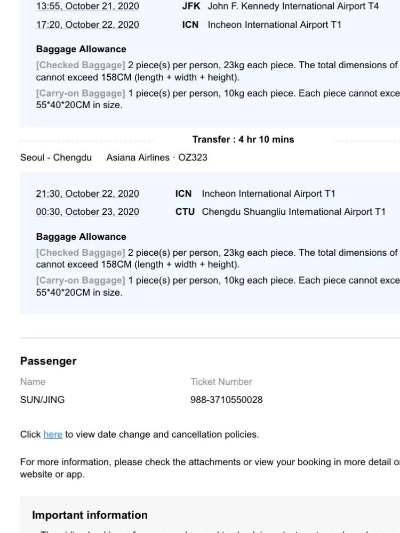Click John F. Kennedy International Airport T4 text
Viewport: 400px width, 533px height.
click(293, 6)
